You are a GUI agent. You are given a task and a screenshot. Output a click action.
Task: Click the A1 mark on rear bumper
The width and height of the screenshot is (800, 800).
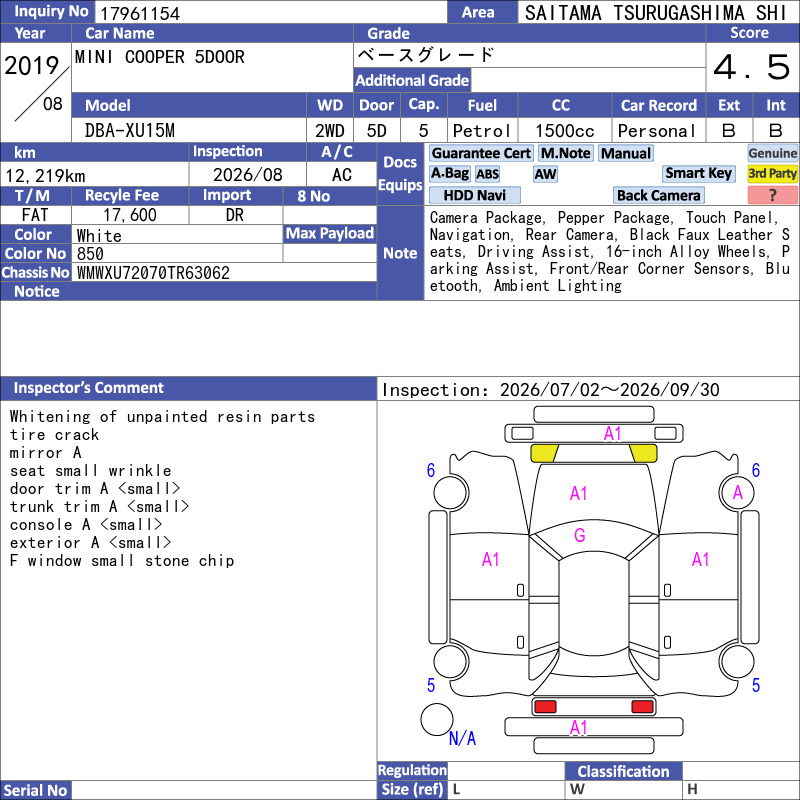[x=579, y=728]
